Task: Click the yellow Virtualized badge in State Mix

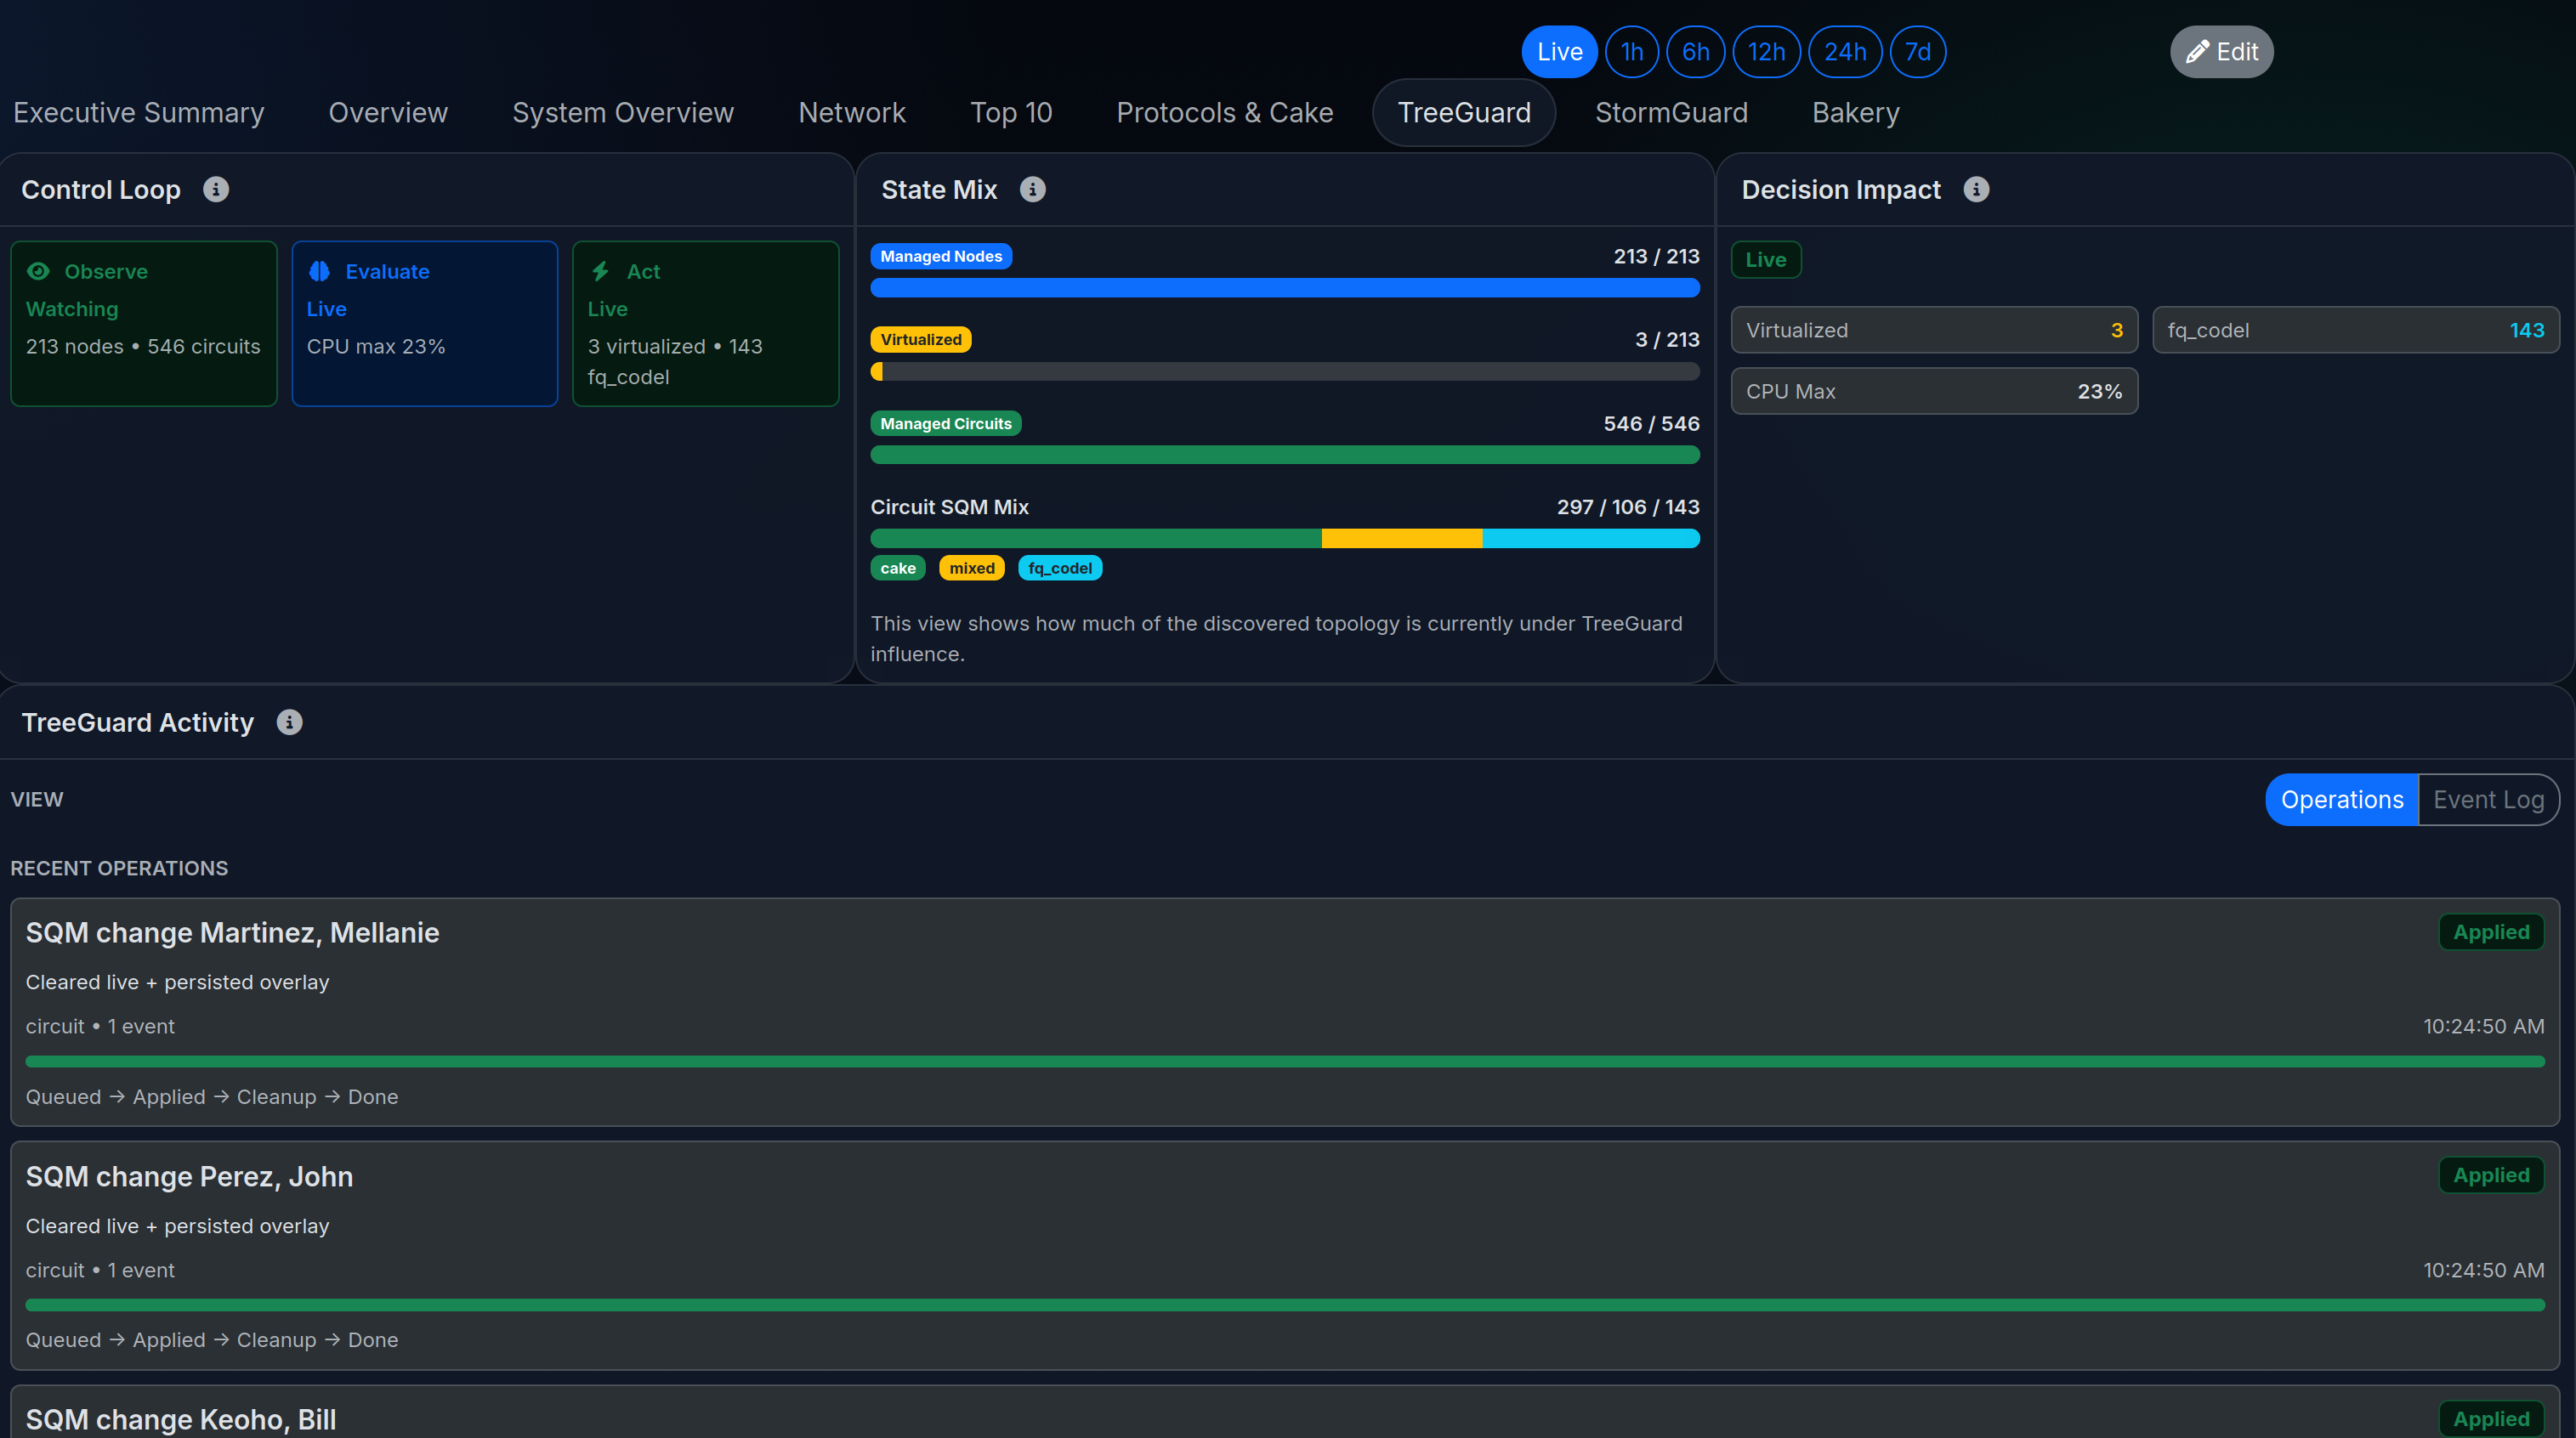Action: point(921,340)
